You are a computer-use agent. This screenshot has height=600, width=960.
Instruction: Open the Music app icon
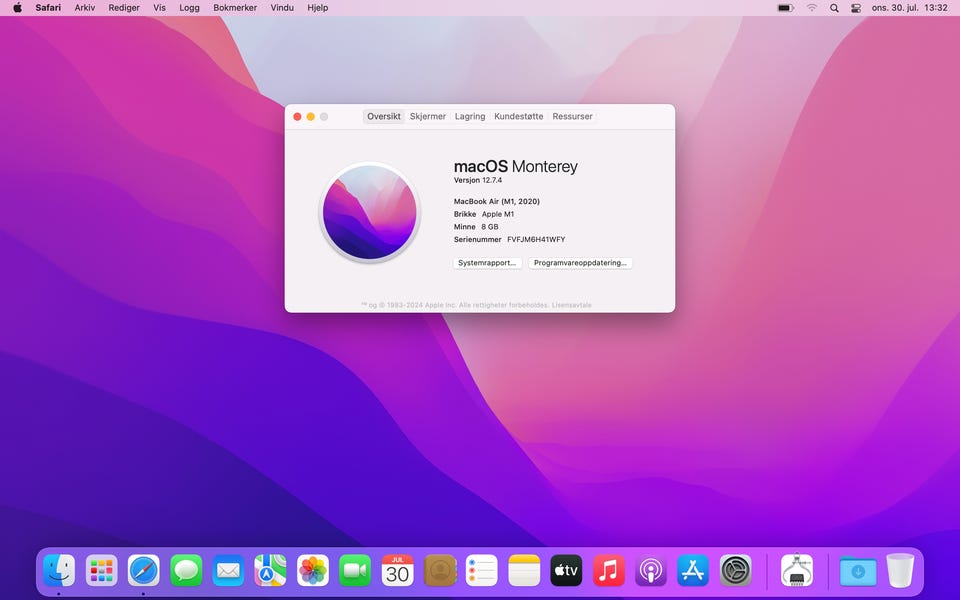click(x=608, y=570)
